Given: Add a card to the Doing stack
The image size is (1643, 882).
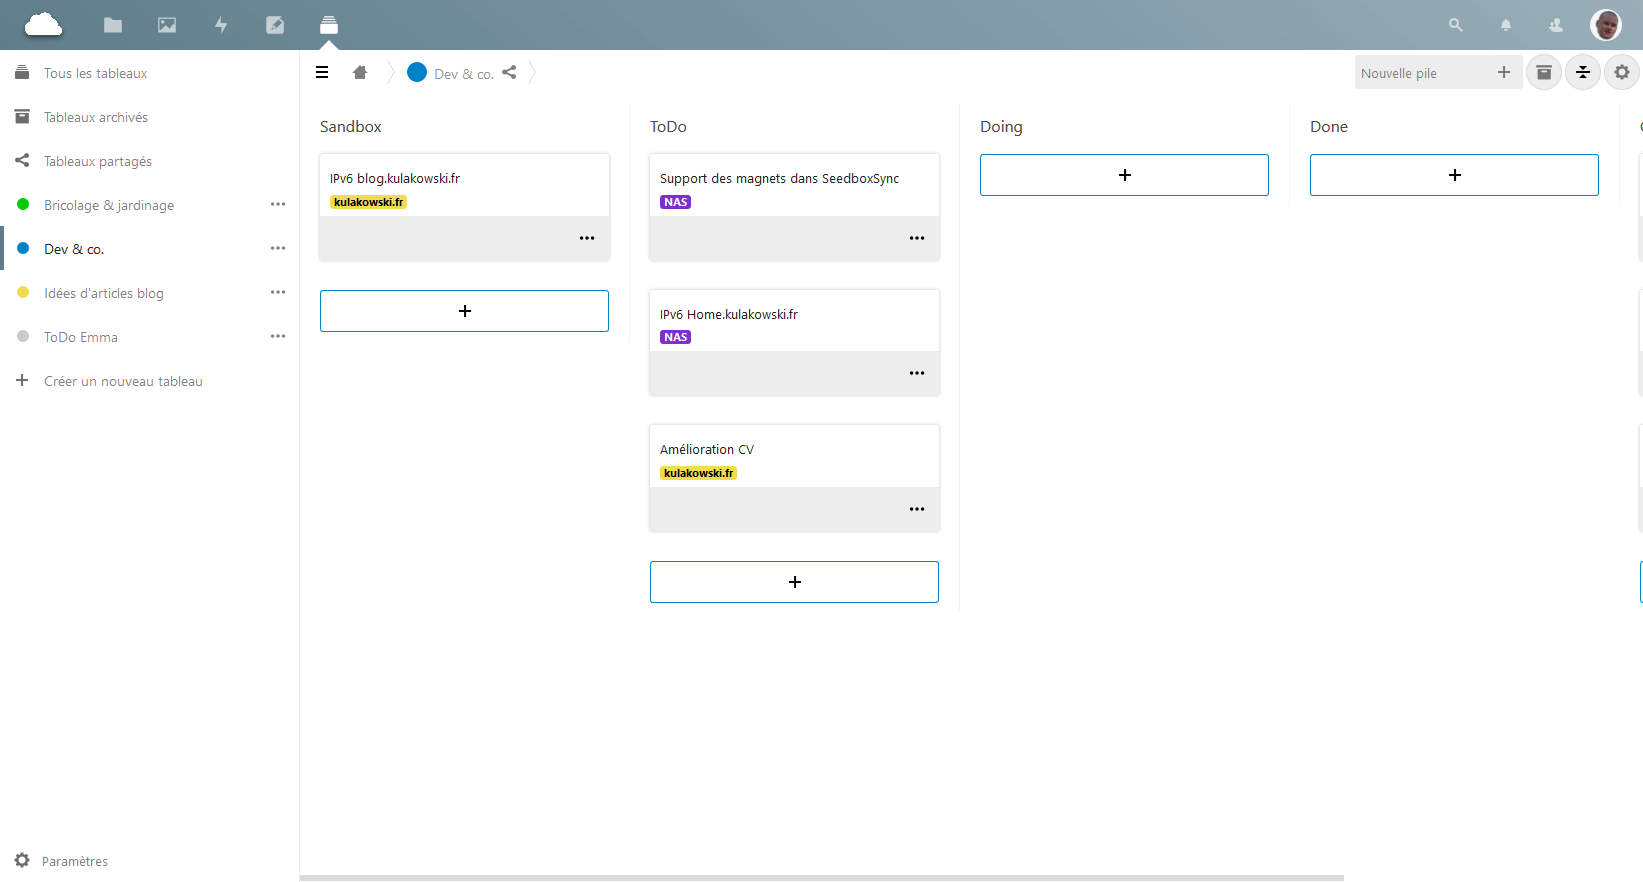Looking at the screenshot, I should pos(1124,175).
